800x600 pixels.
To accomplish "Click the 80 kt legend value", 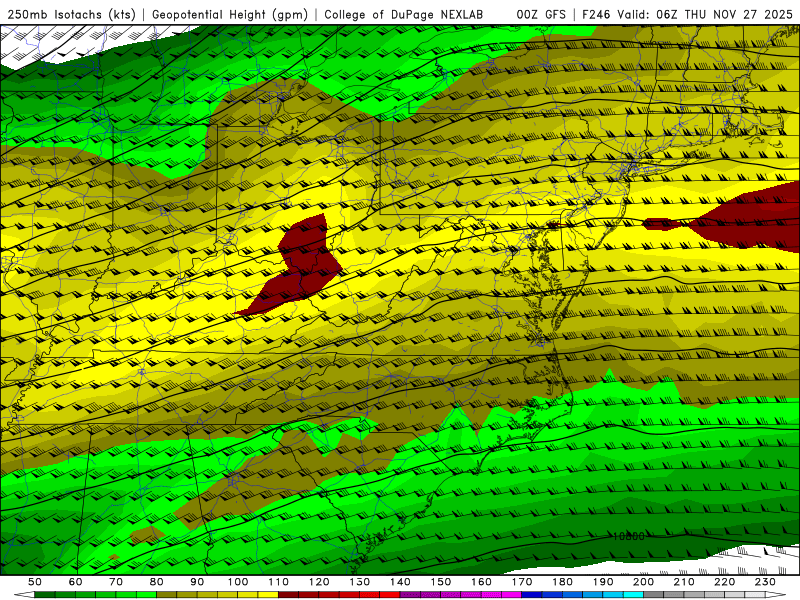I will click(157, 582).
